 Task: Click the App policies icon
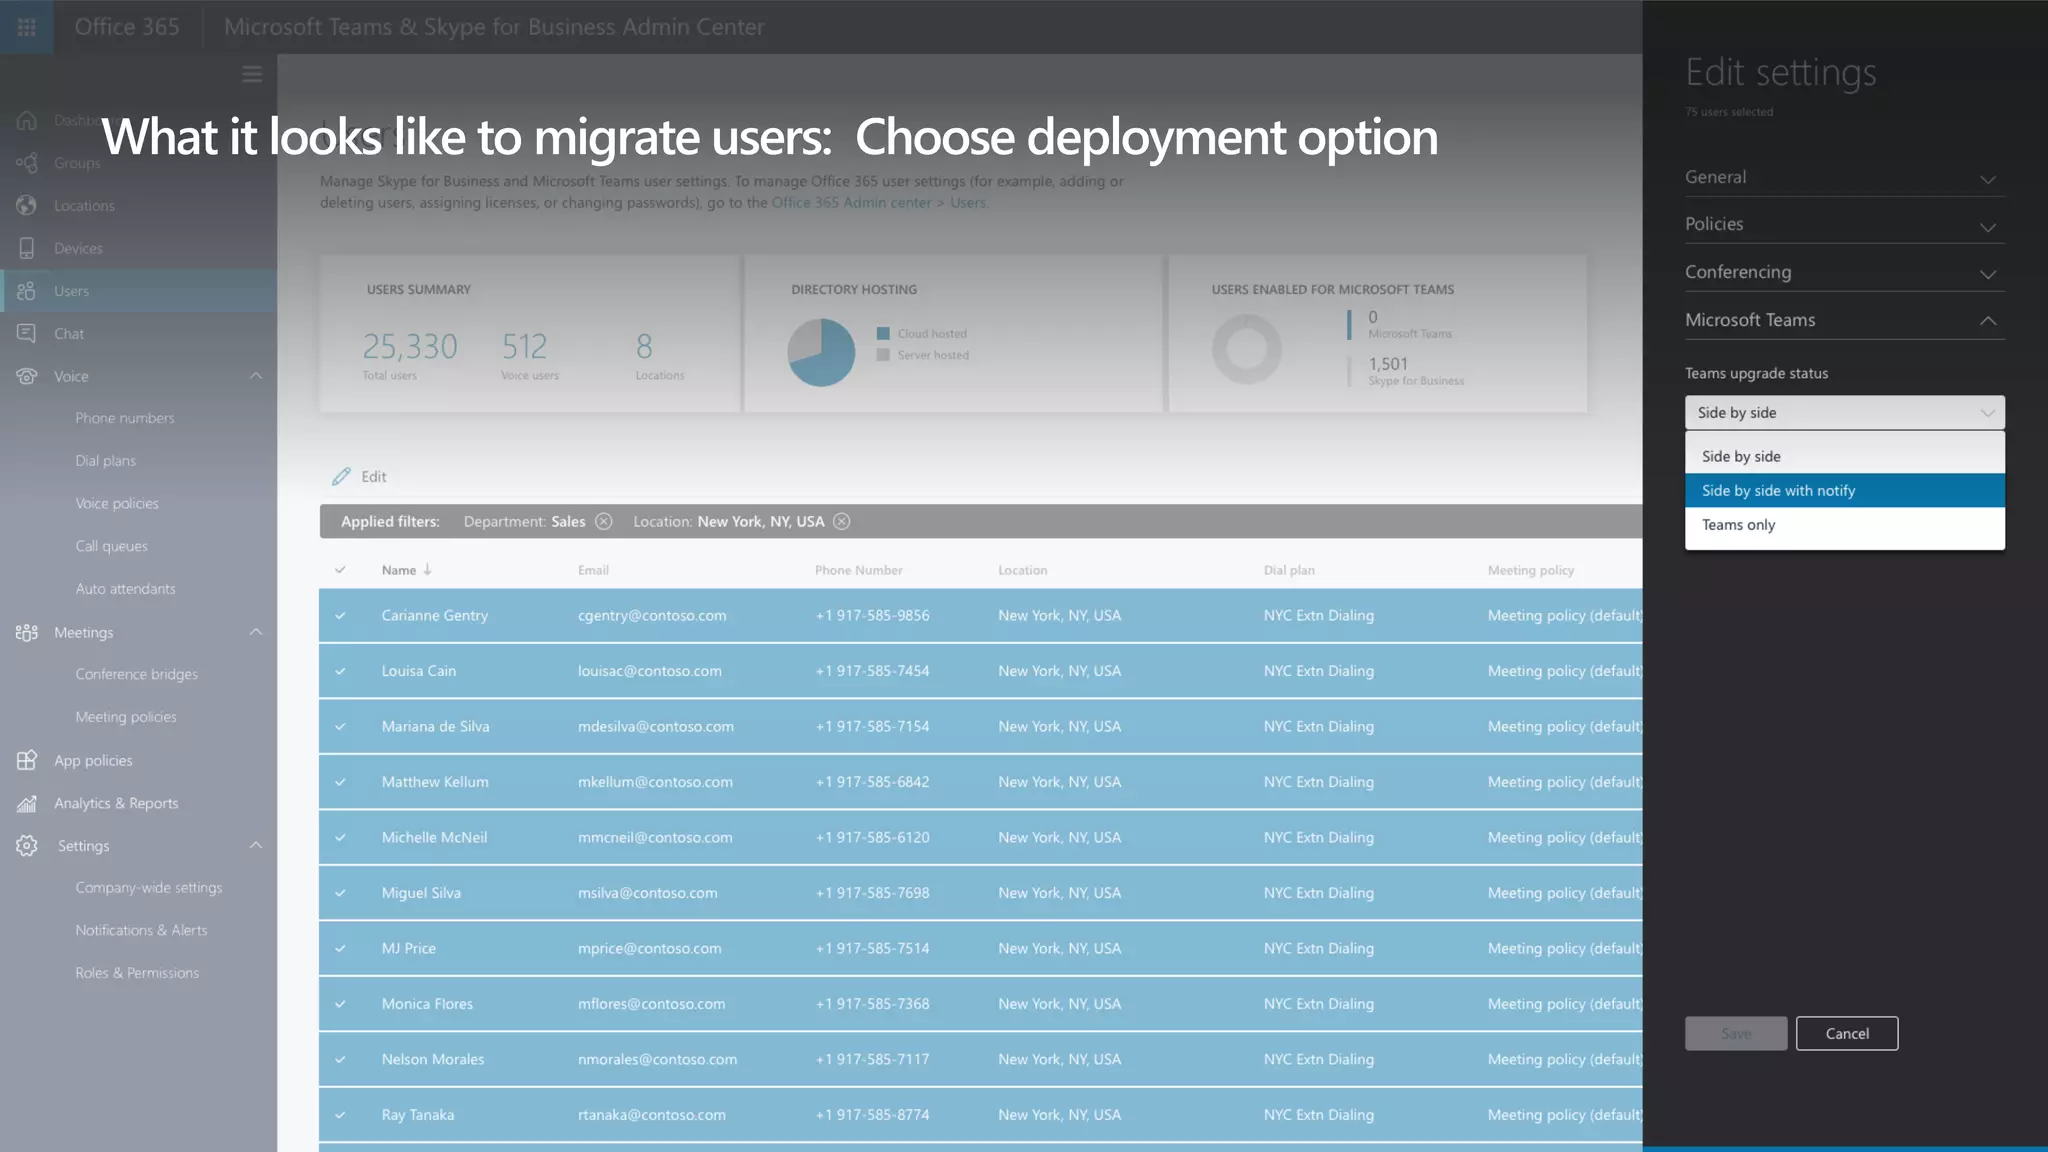point(27,760)
